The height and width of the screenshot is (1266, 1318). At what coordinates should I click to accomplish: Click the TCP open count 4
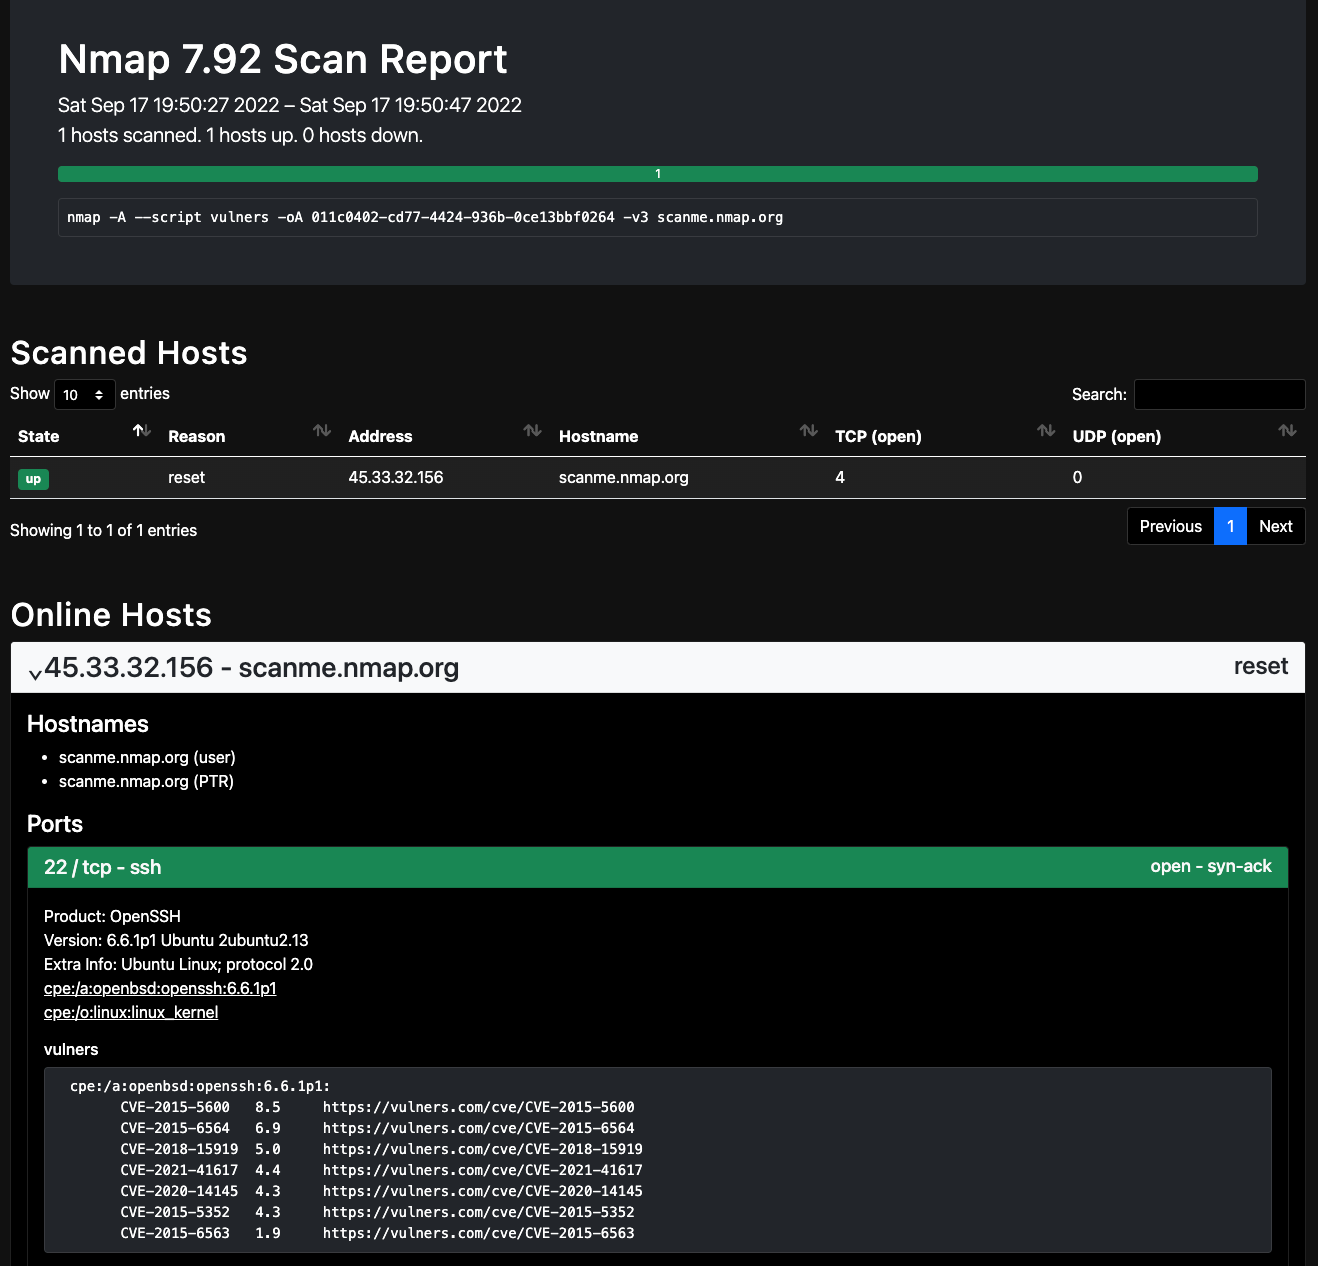(x=840, y=477)
